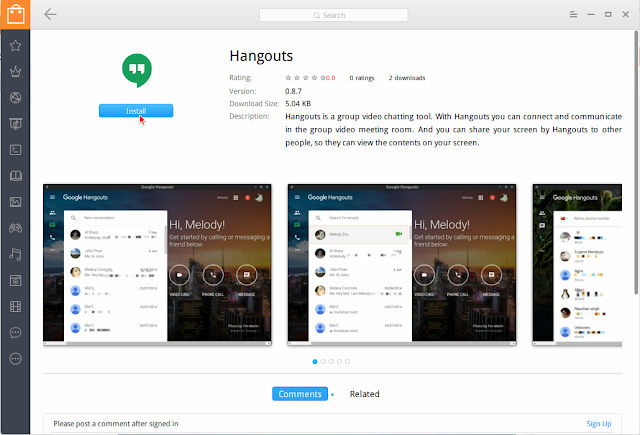This screenshot has height=435, width=640.
Task: Select the third screenshot pager dot
Action: click(x=331, y=362)
